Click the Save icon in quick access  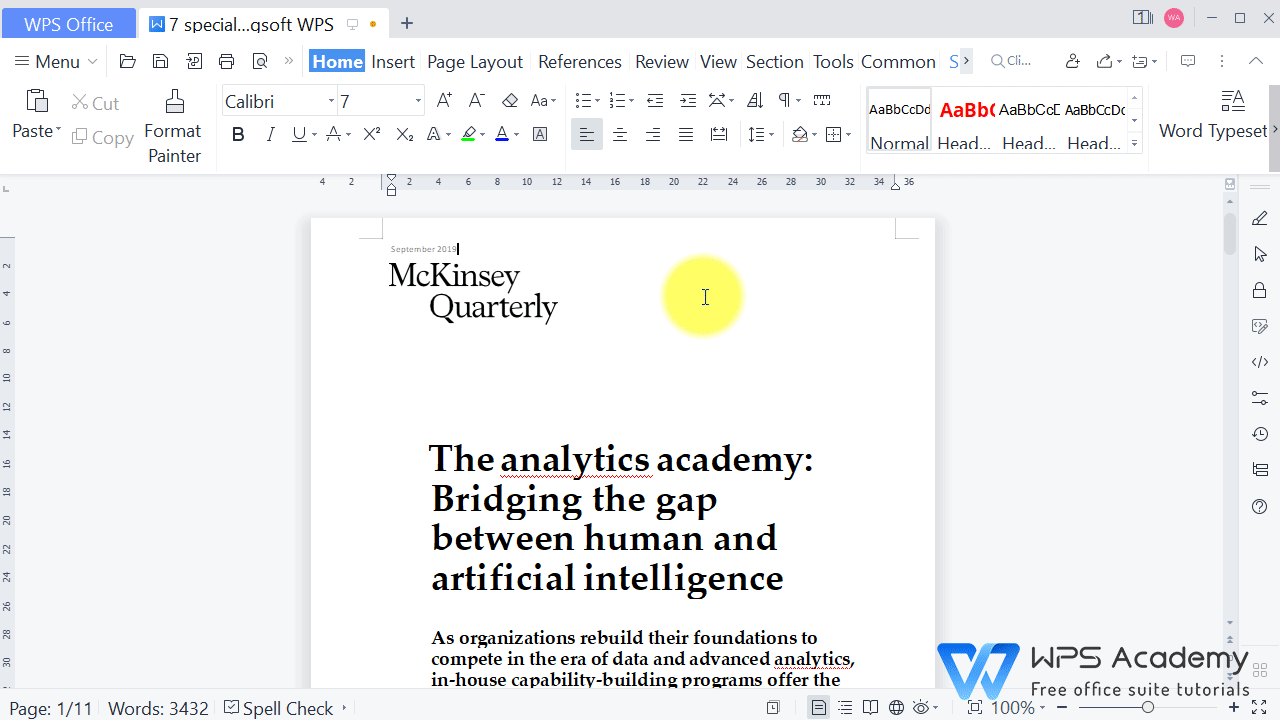pyautogui.click(x=160, y=62)
